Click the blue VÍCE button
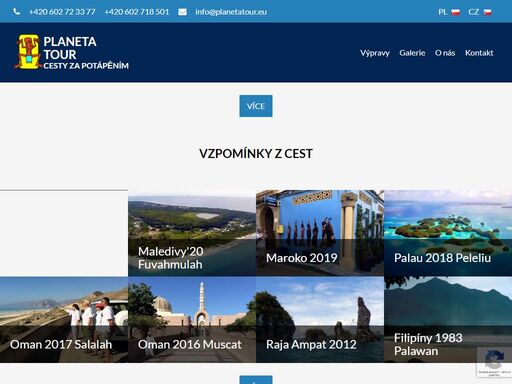Viewport: 512px width, 384px height. [x=256, y=106]
